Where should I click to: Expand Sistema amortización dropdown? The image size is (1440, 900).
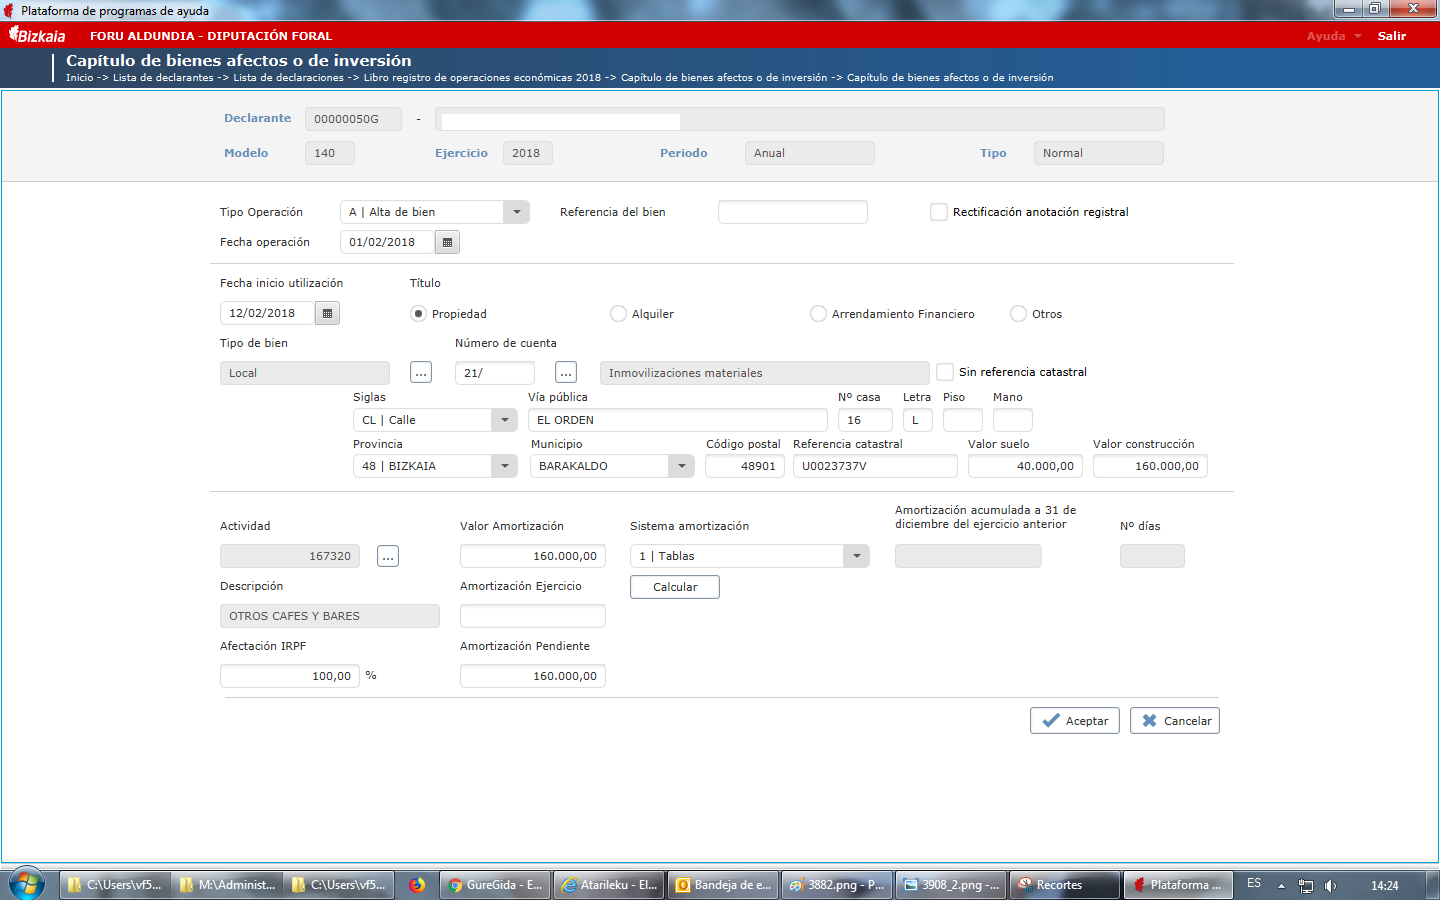856,556
